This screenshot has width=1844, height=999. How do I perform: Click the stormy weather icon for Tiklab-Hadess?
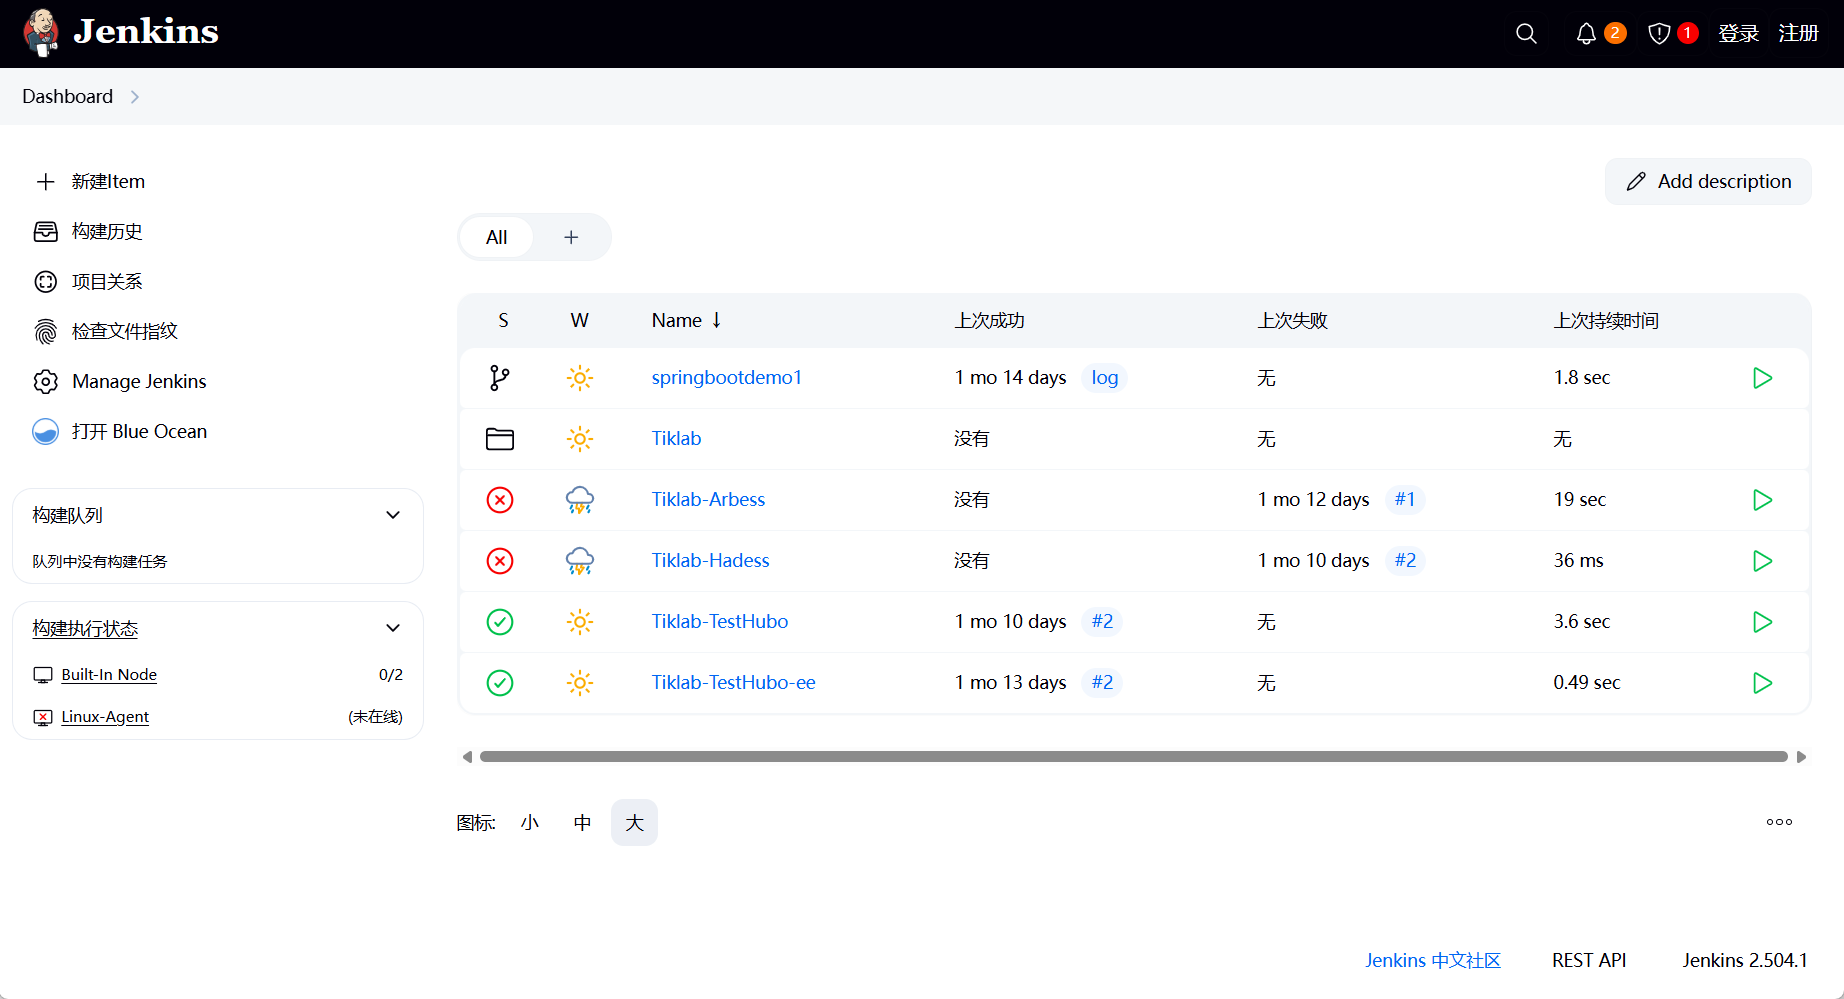coord(580,561)
